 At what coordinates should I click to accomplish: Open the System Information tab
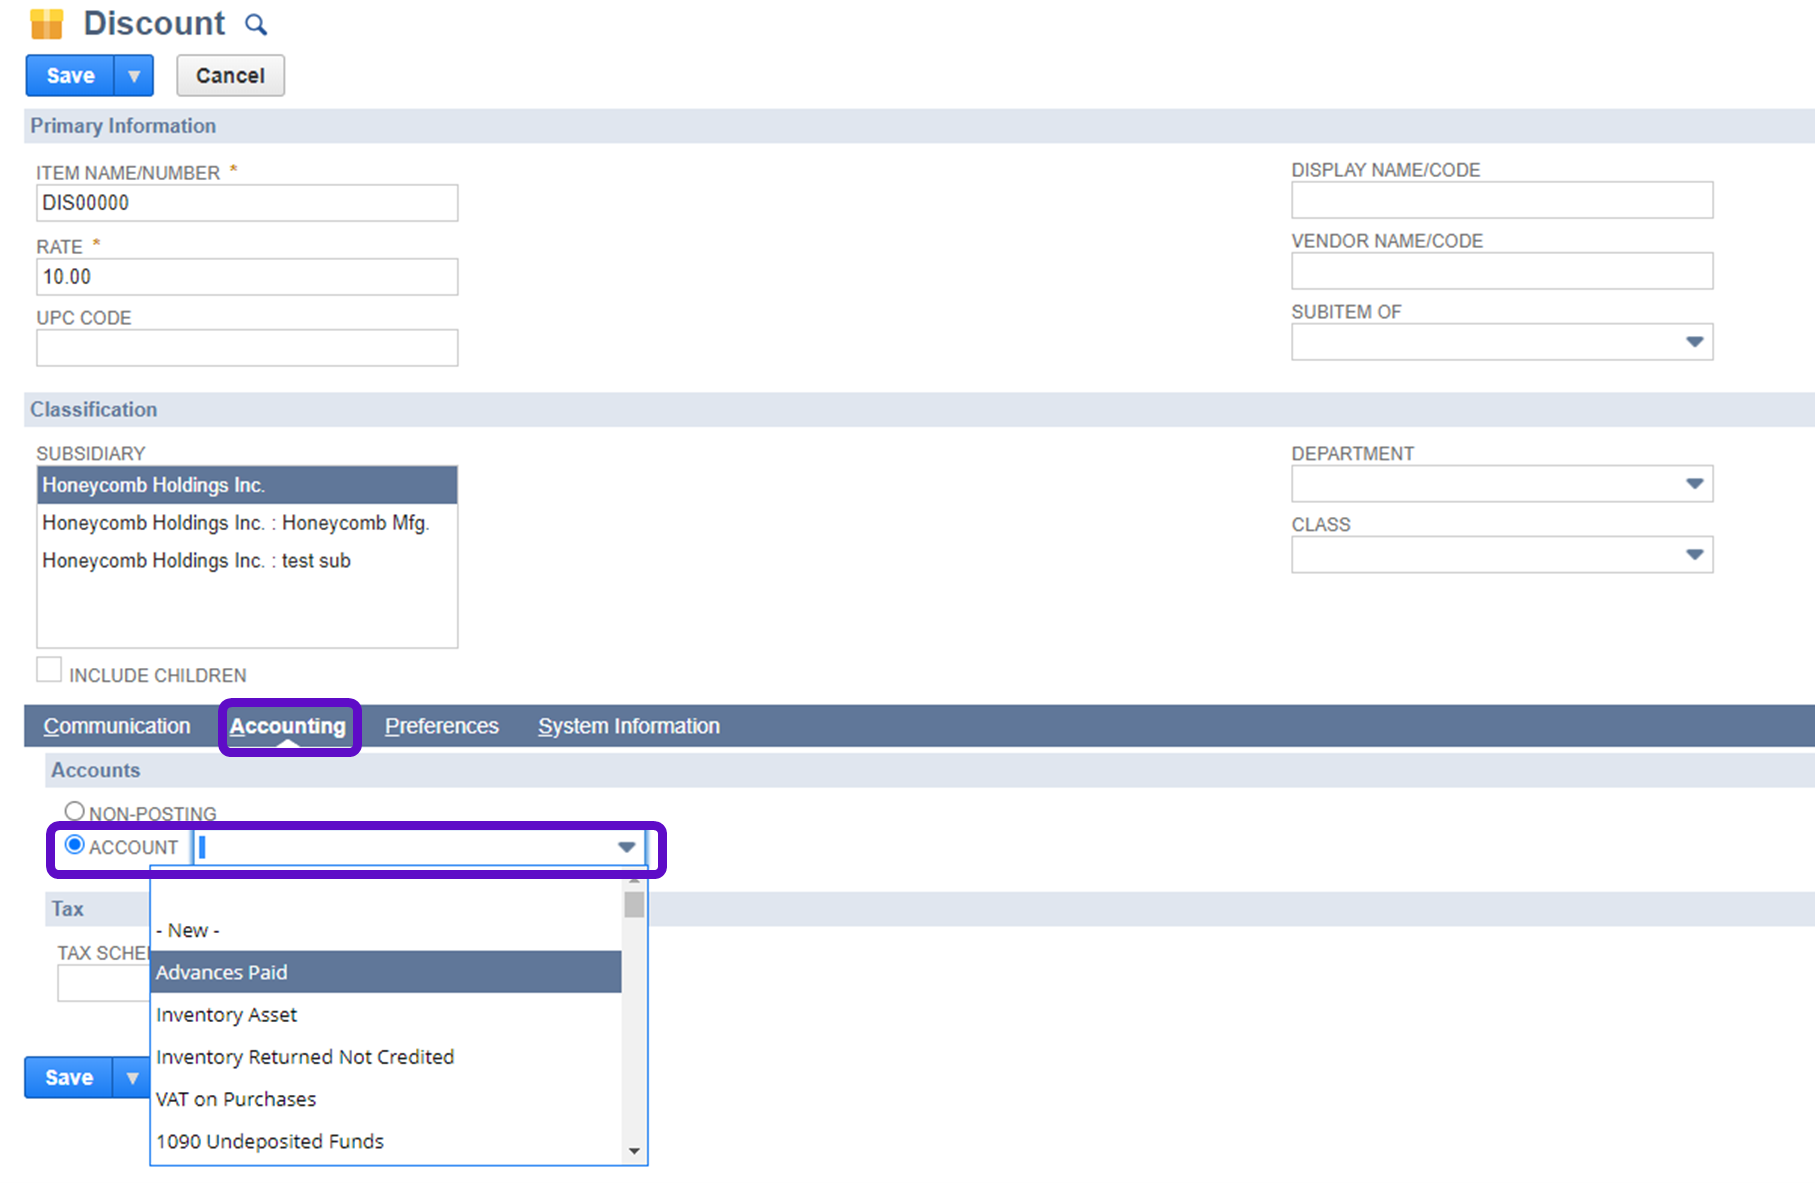point(628,726)
